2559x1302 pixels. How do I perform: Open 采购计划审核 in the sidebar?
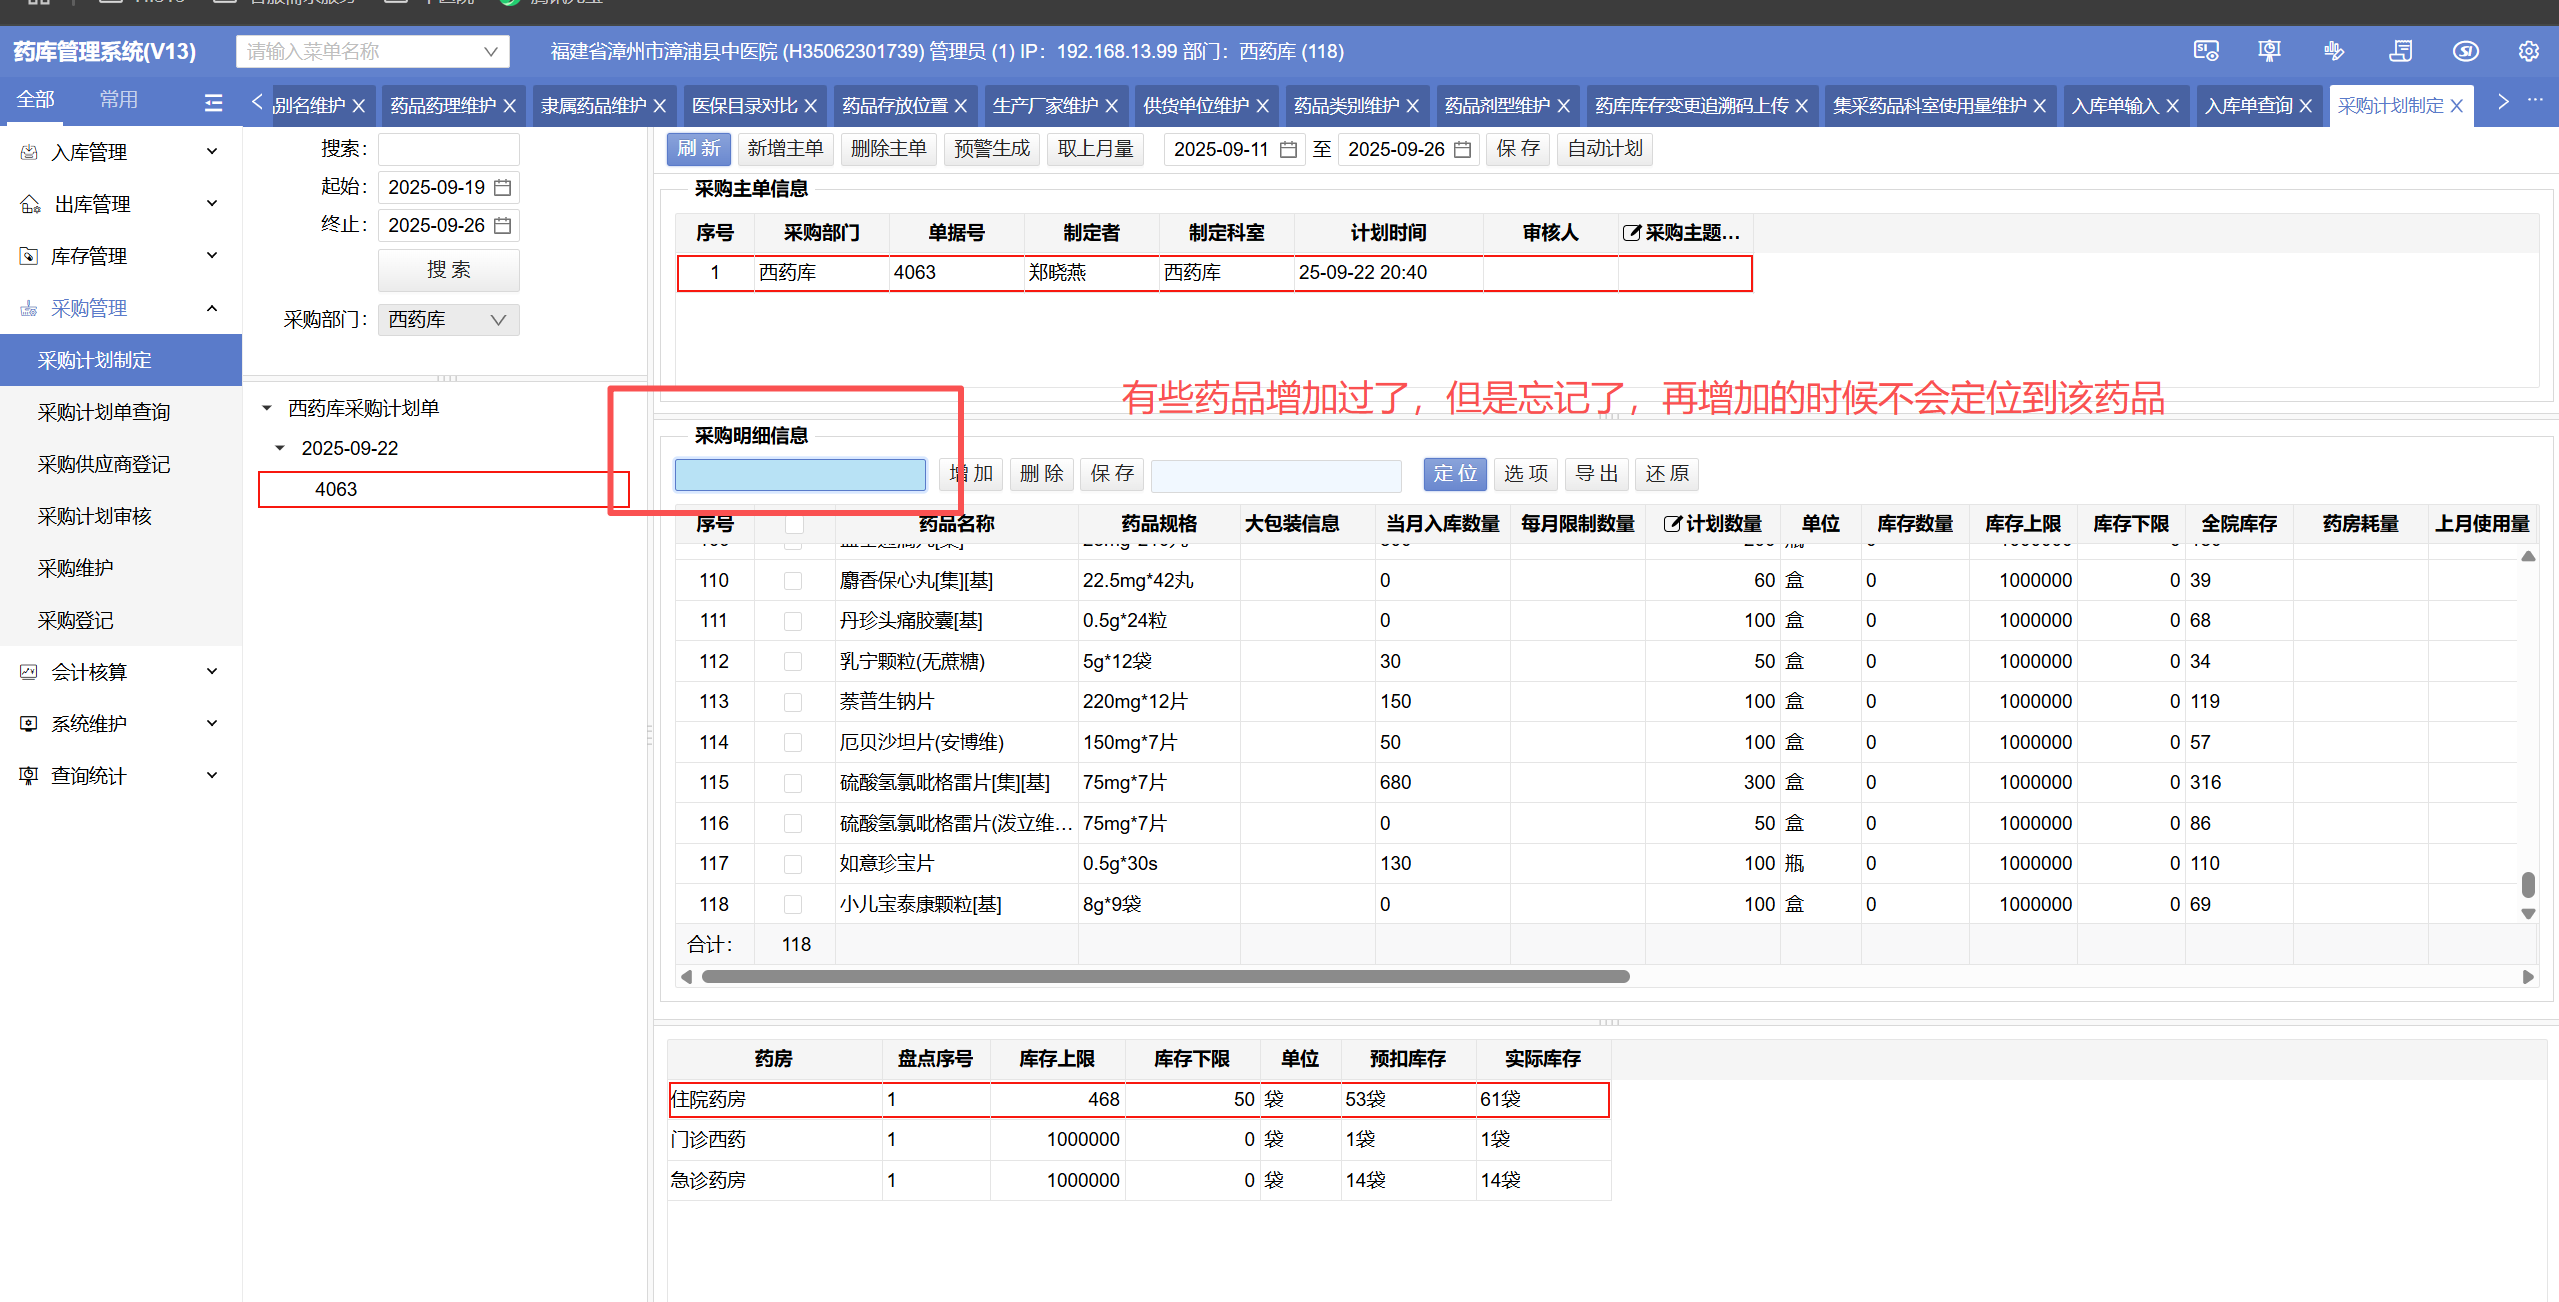(95, 516)
